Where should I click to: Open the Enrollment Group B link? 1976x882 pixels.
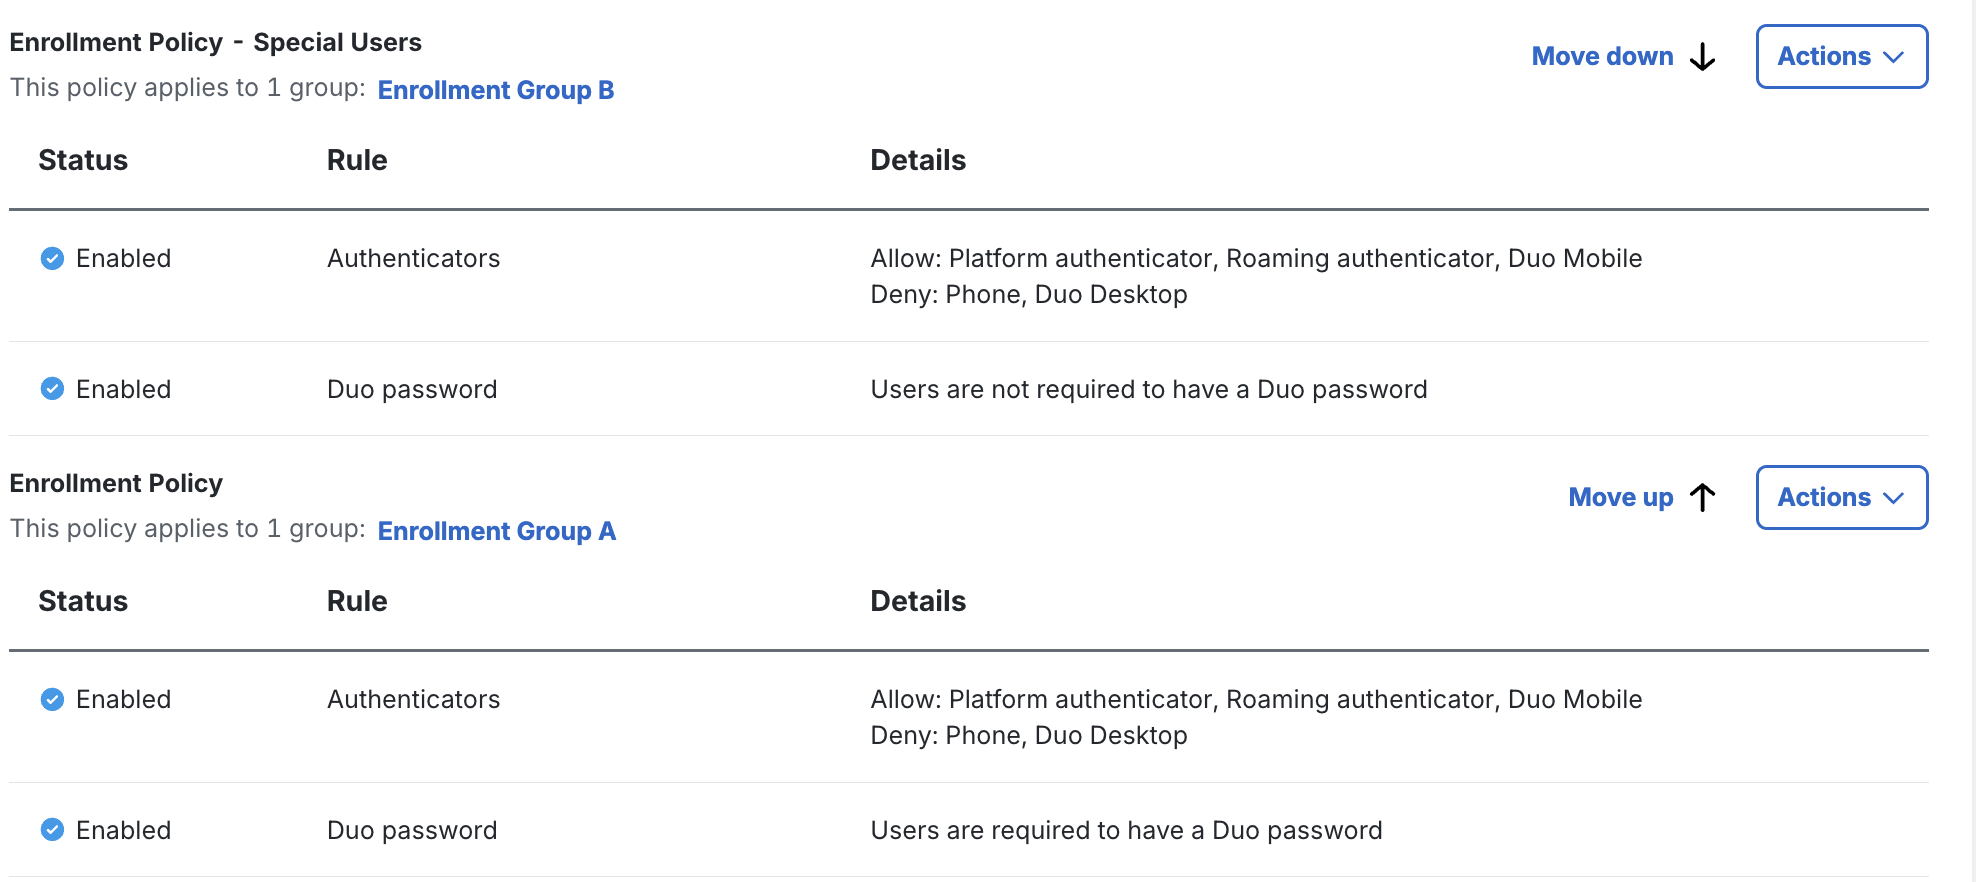coord(495,90)
